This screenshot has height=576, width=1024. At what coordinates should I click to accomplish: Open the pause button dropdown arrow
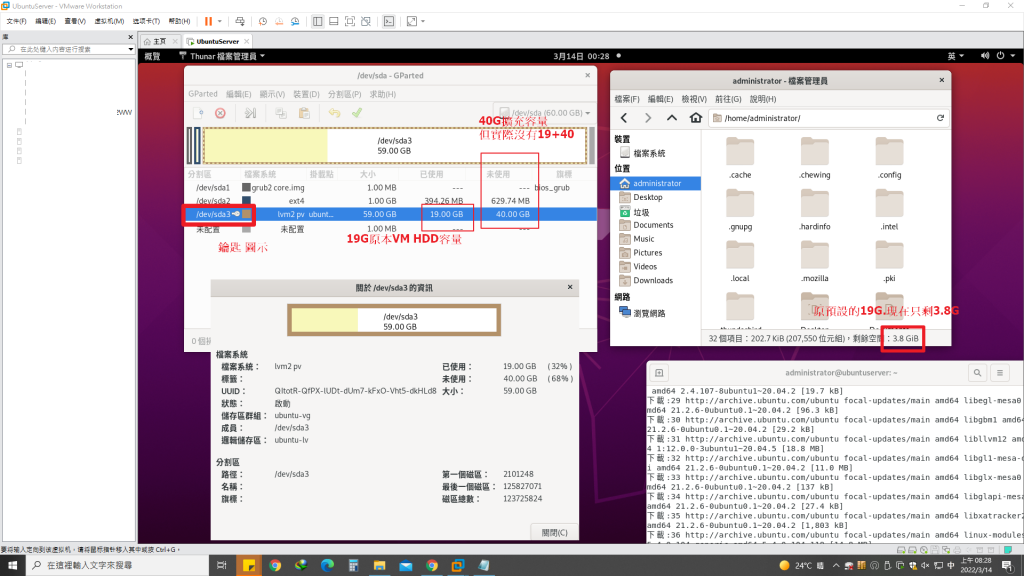[219, 22]
